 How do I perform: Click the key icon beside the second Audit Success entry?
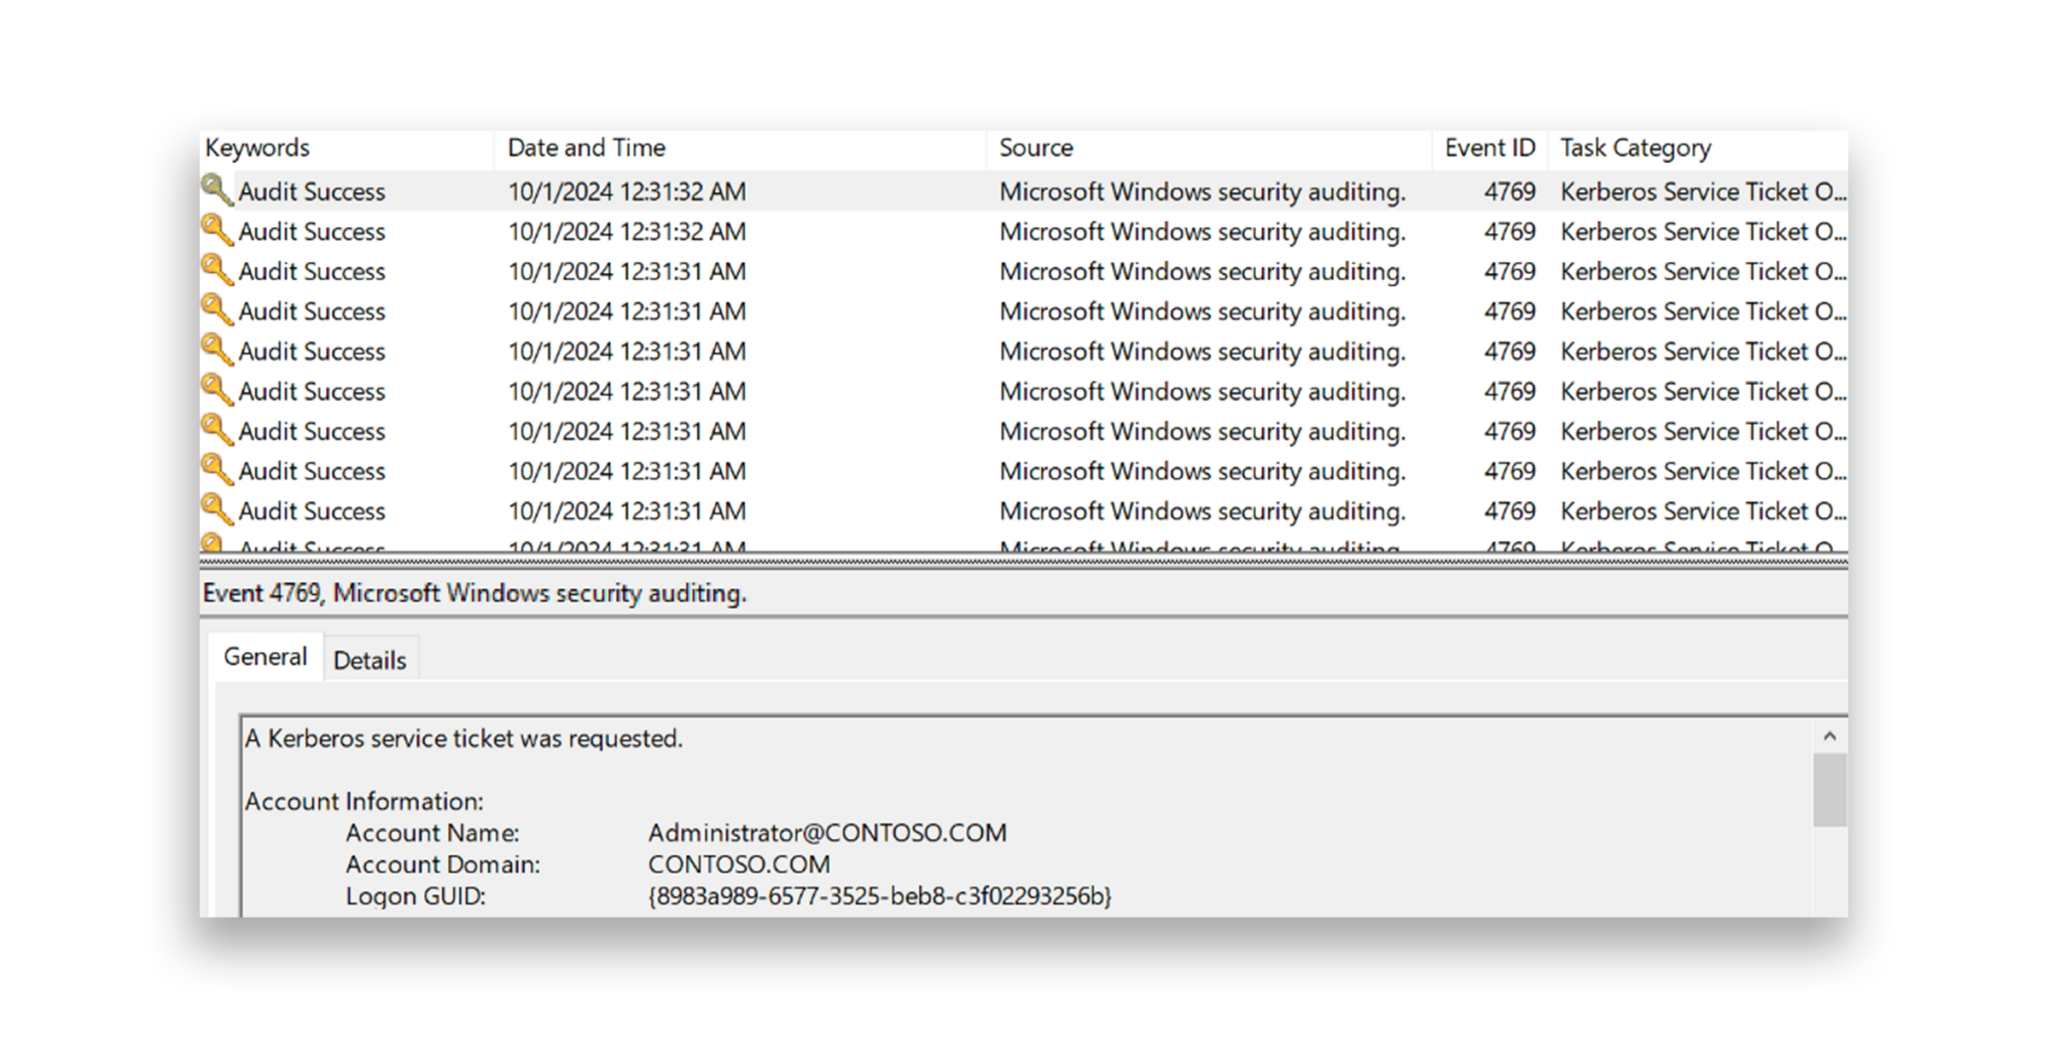click(x=218, y=231)
